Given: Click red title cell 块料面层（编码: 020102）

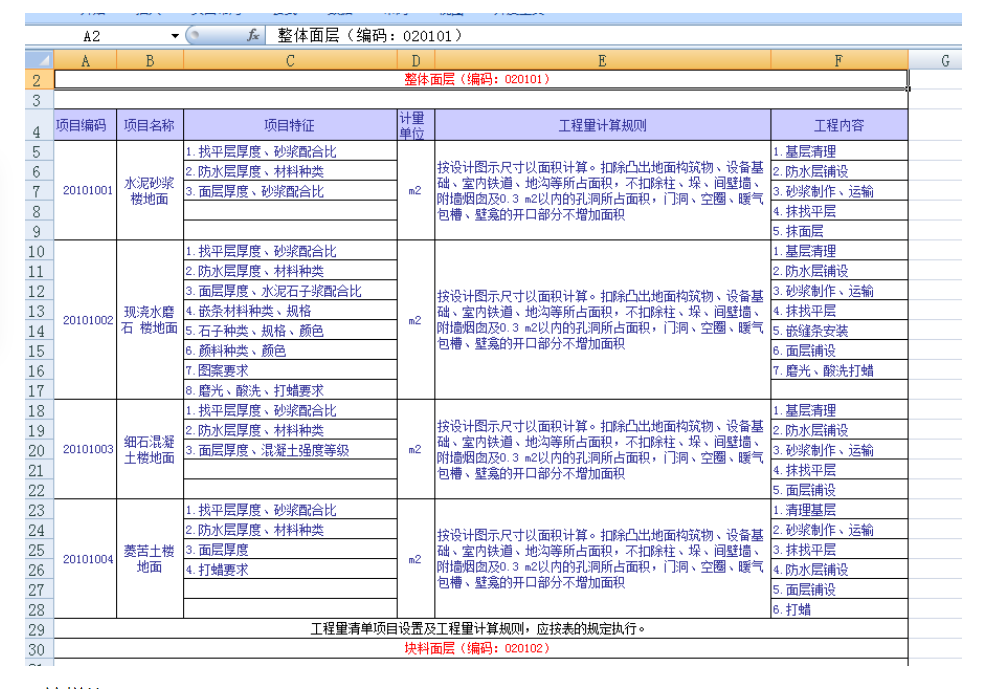Looking at the screenshot, I should pyautogui.click(x=481, y=649).
